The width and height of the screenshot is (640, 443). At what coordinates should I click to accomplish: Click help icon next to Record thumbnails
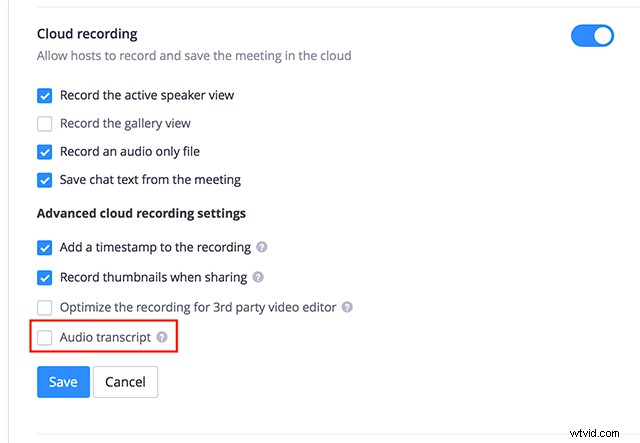[x=258, y=277]
